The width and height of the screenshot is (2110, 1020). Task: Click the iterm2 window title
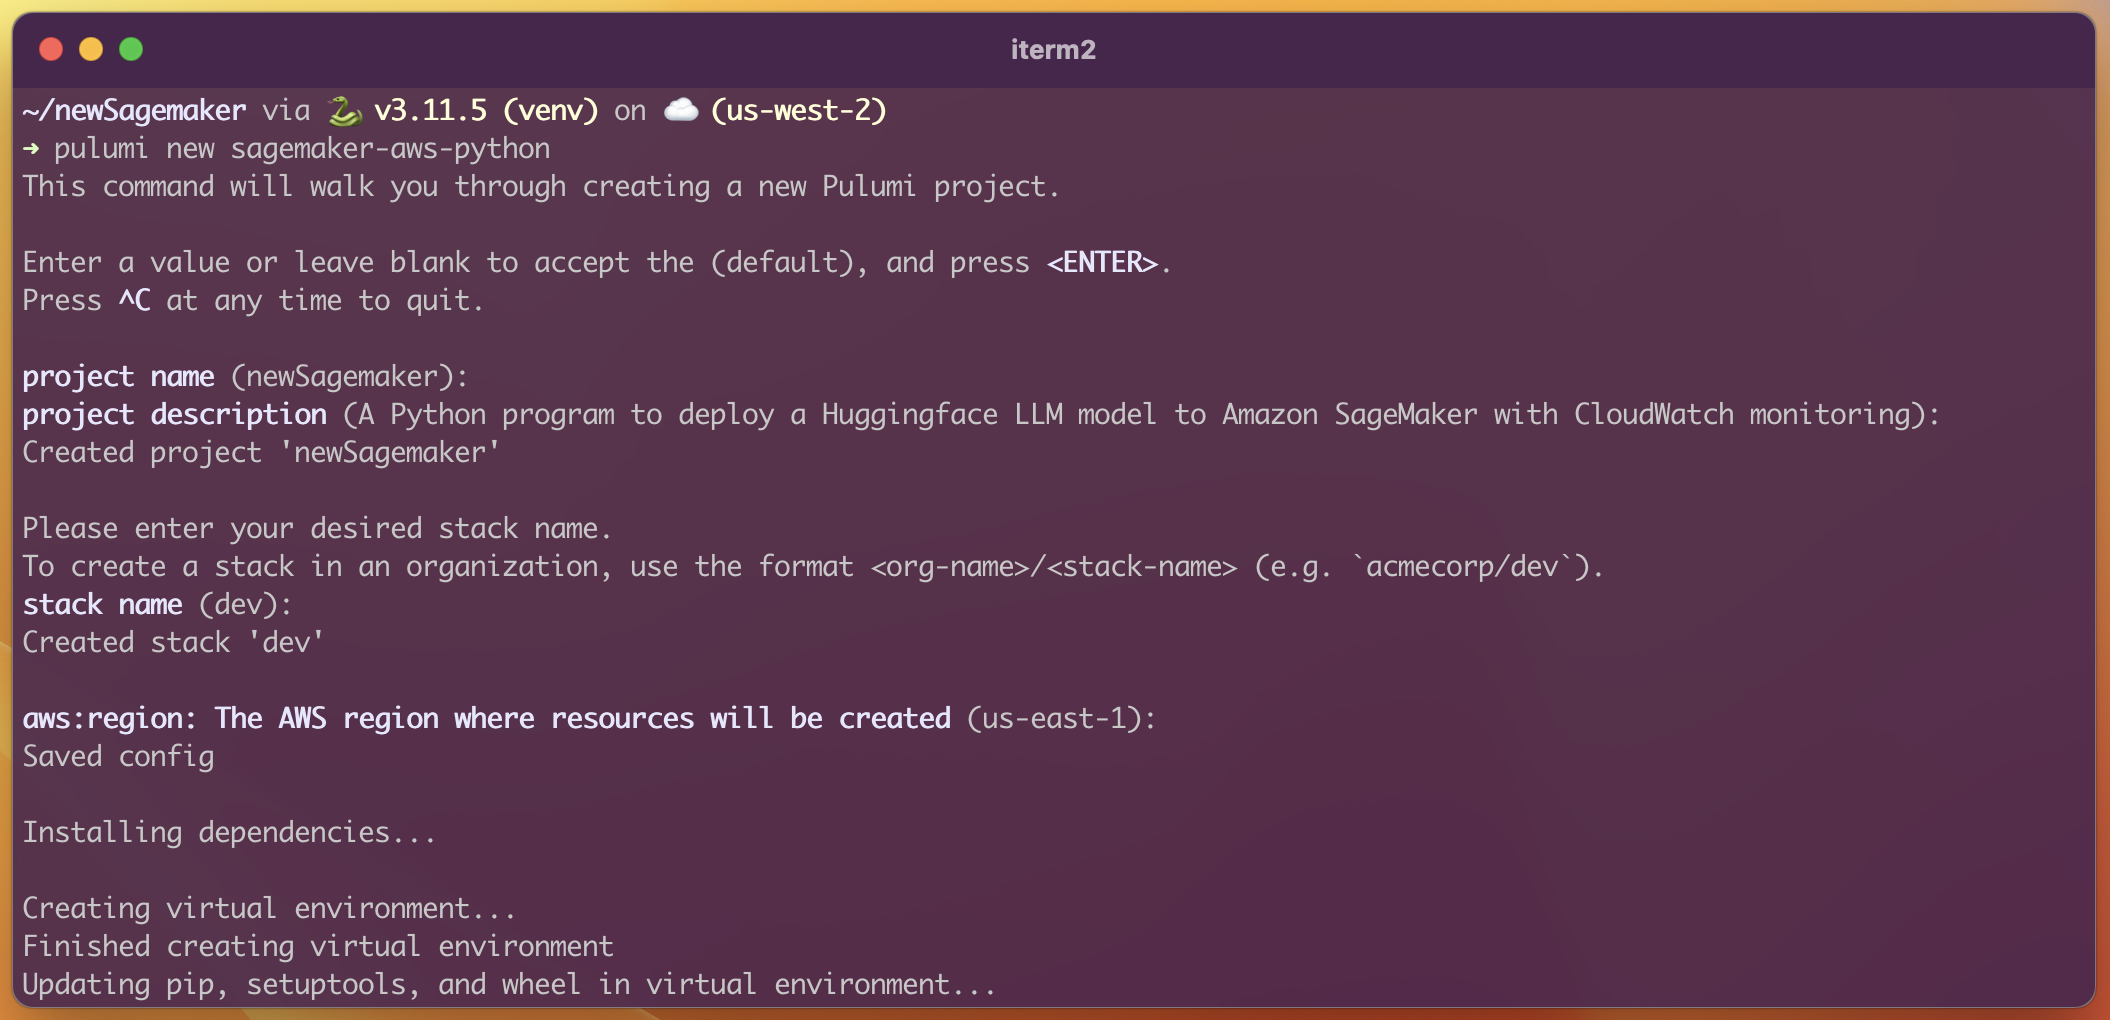pyautogui.click(x=1052, y=50)
